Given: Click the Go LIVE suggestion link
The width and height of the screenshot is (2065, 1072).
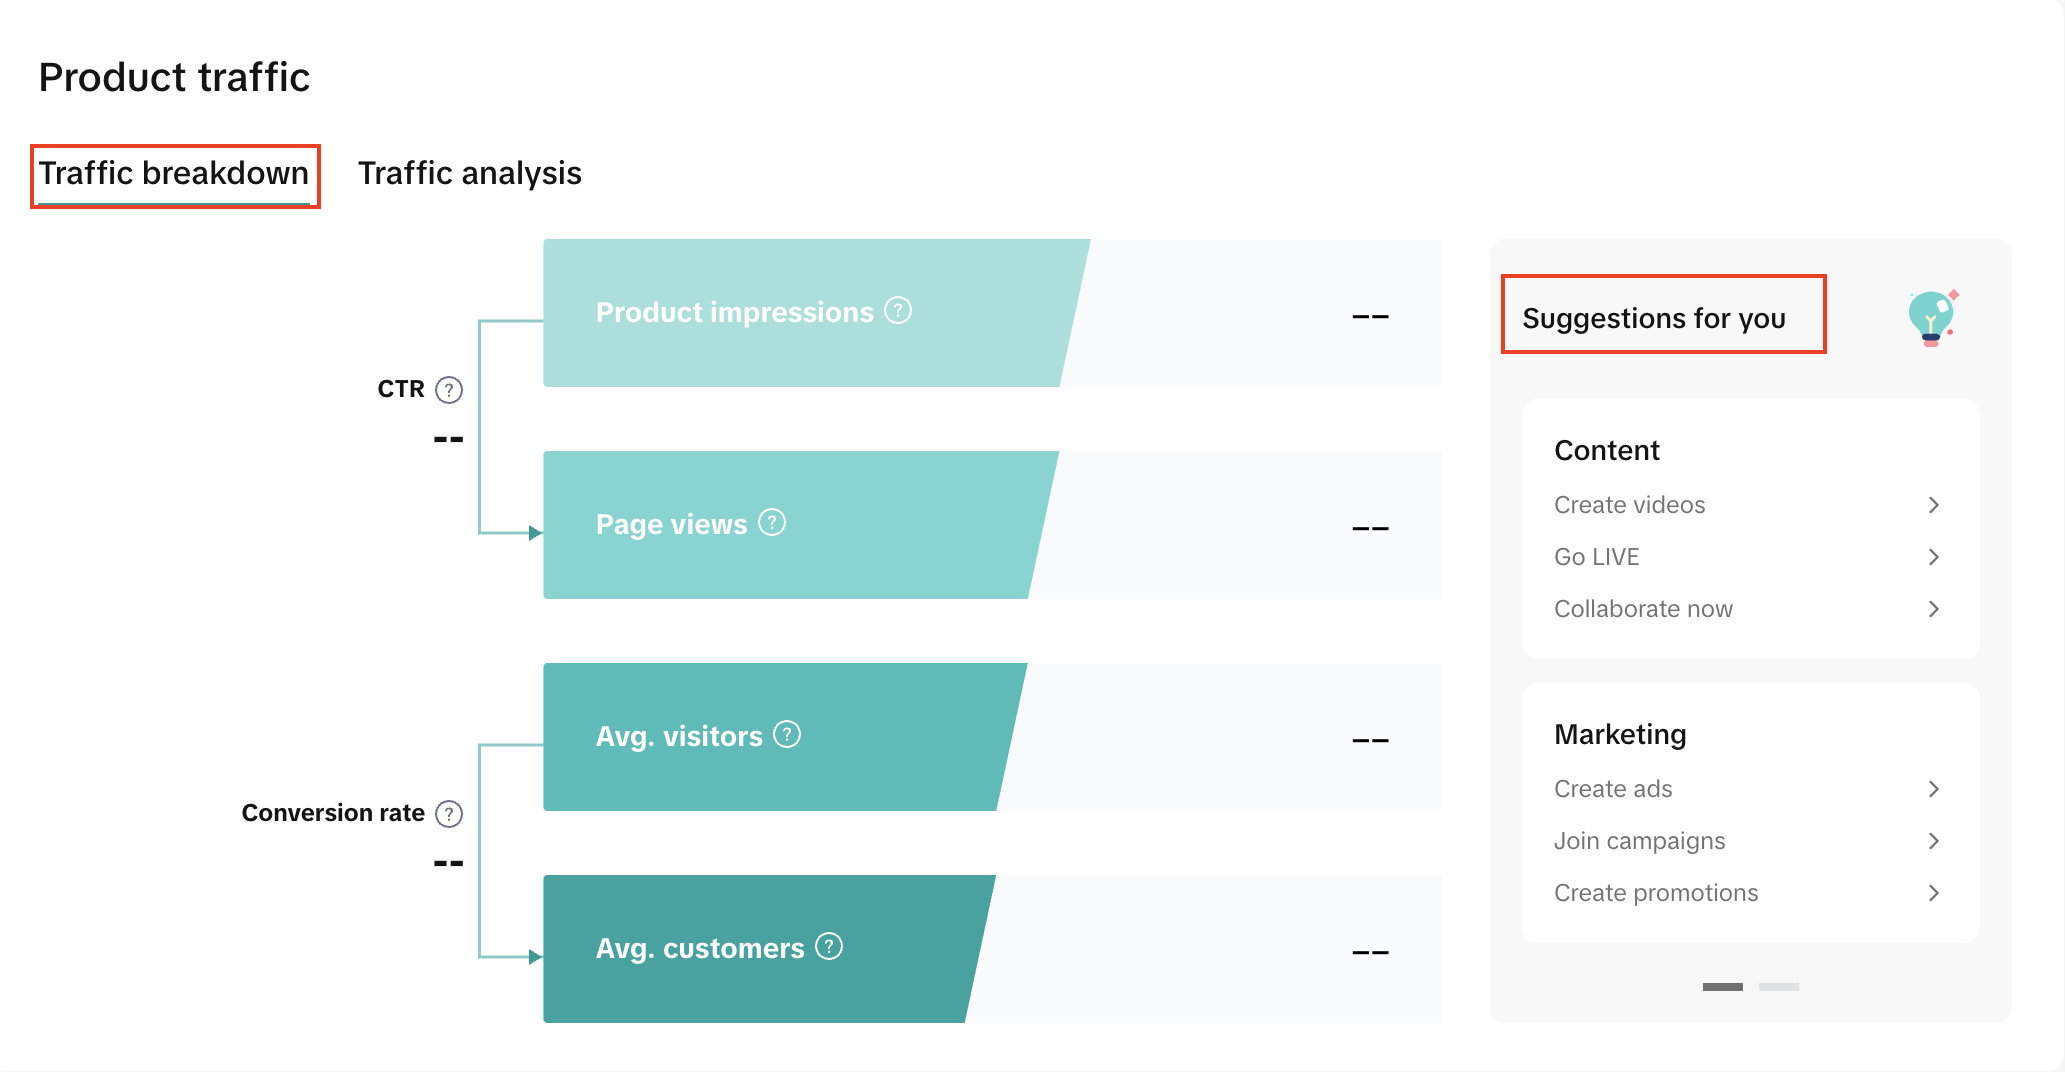Looking at the screenshot, I should (x=1596, y=557).
